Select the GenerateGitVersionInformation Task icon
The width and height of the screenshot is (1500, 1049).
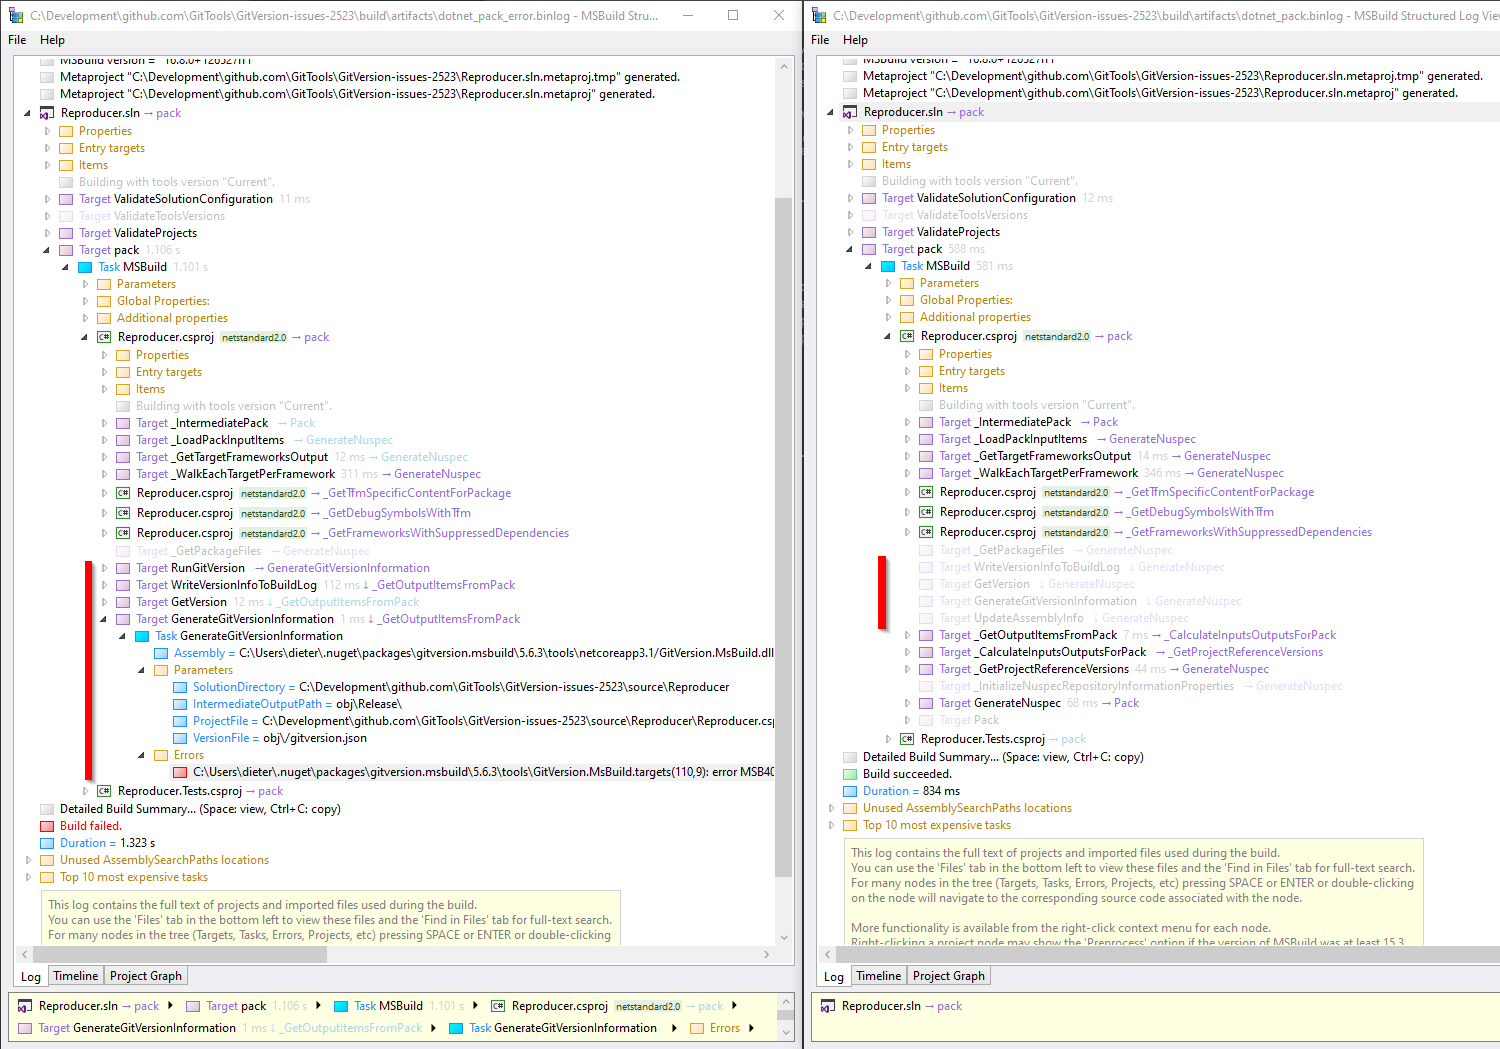(x=143, y=635)
